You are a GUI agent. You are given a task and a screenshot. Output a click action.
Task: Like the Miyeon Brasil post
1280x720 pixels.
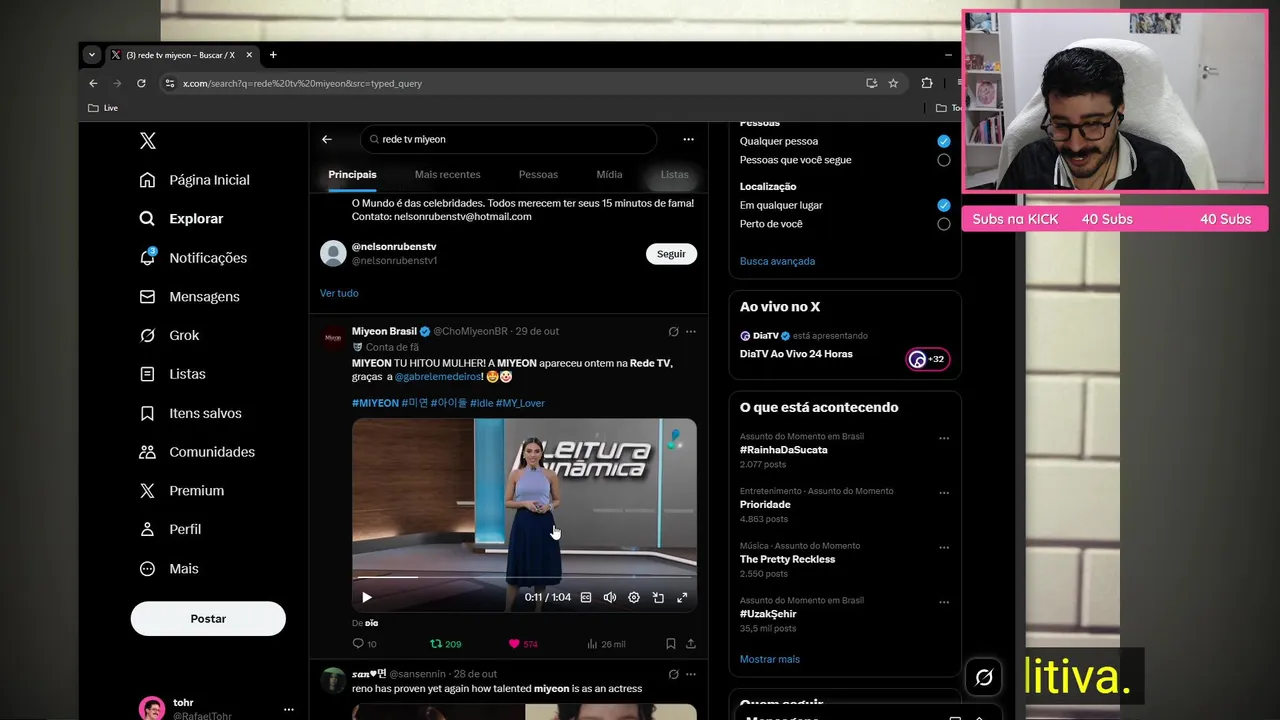(x=523, y=644)
